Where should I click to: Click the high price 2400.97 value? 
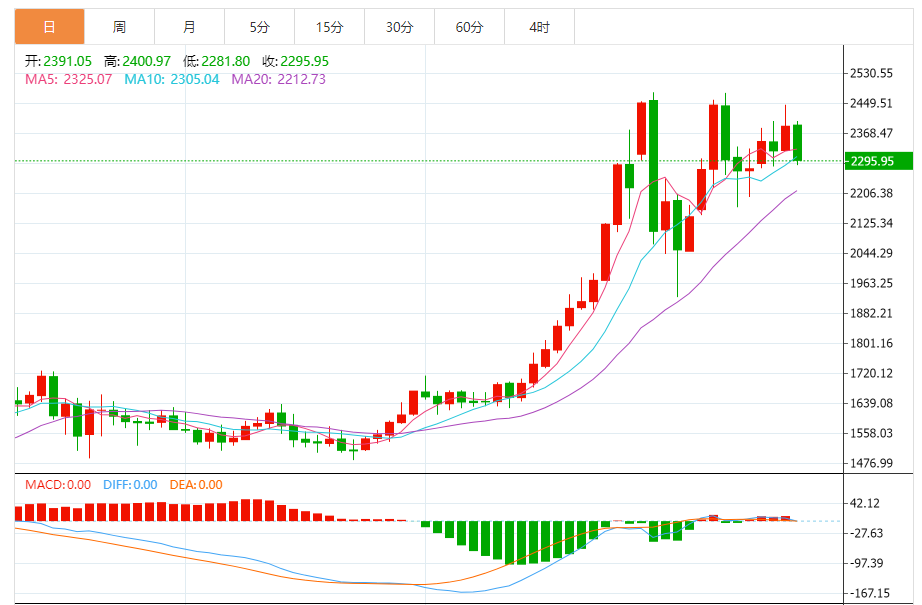coord(148,61)
